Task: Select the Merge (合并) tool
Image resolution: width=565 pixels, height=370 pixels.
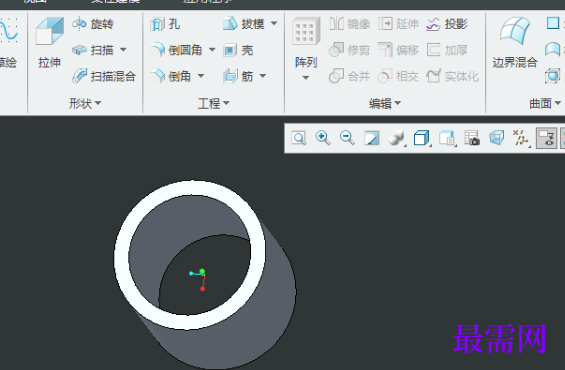Action: [x=350, y=76]
